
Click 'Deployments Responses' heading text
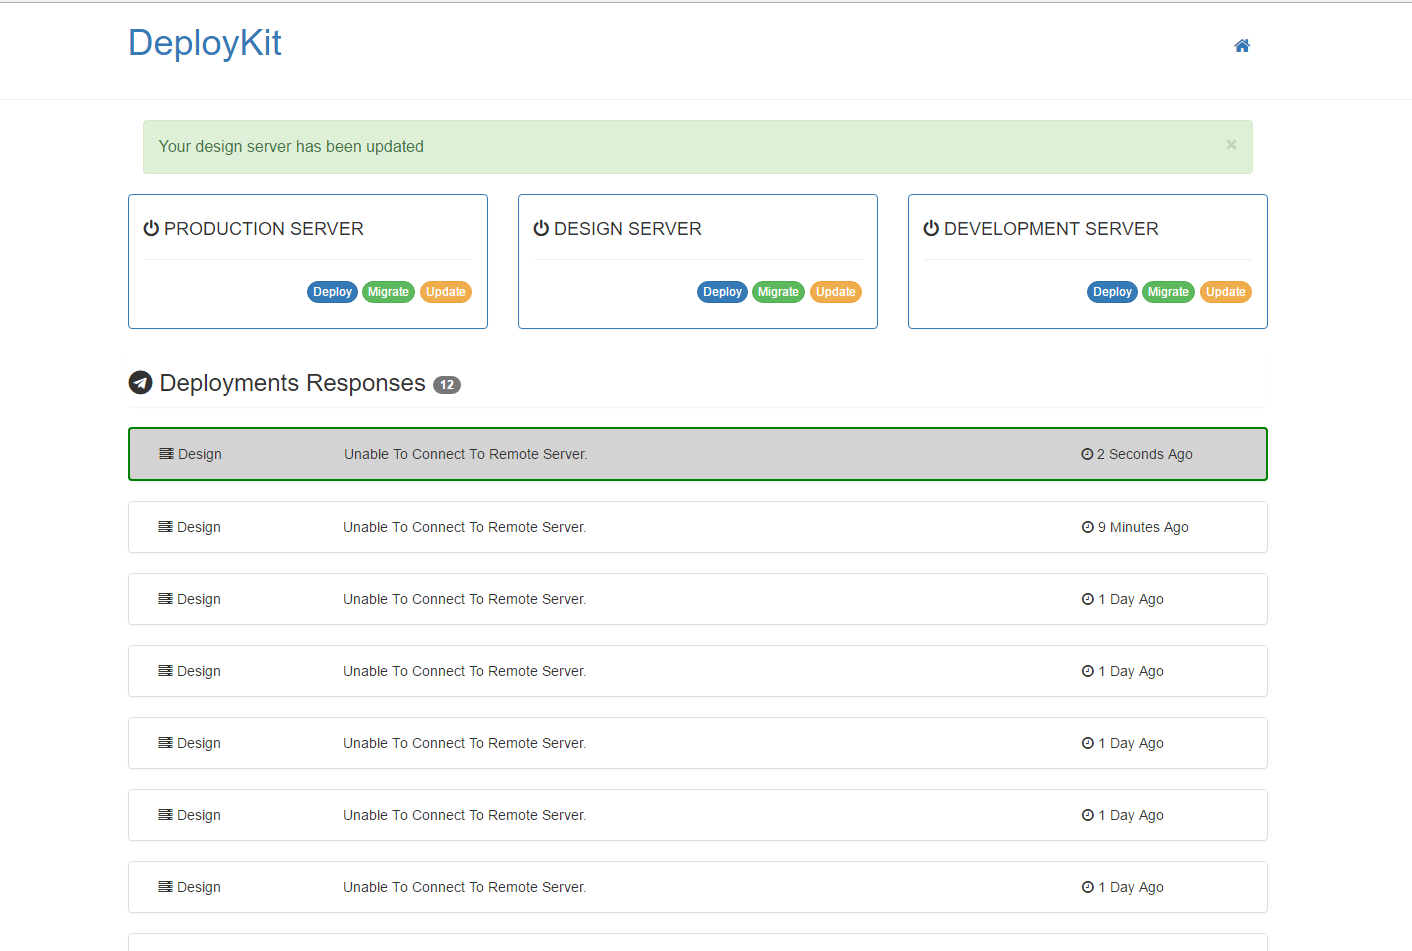click(293, 383)
